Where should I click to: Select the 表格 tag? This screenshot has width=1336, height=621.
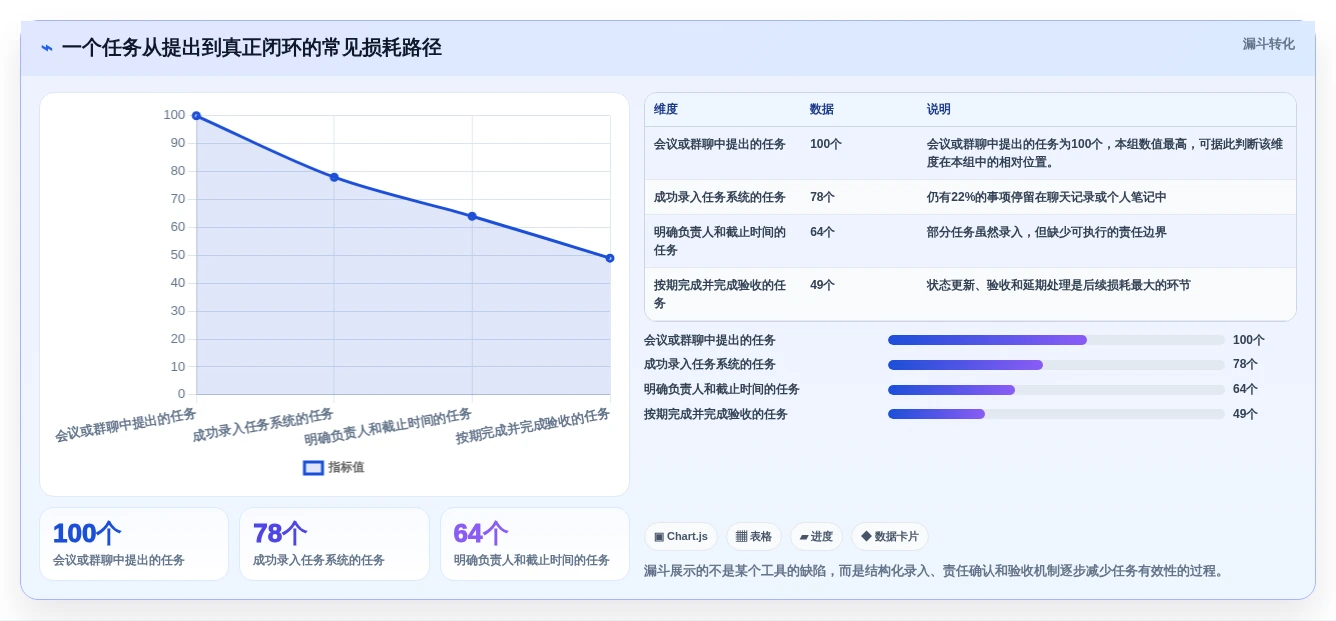point(754,537)
